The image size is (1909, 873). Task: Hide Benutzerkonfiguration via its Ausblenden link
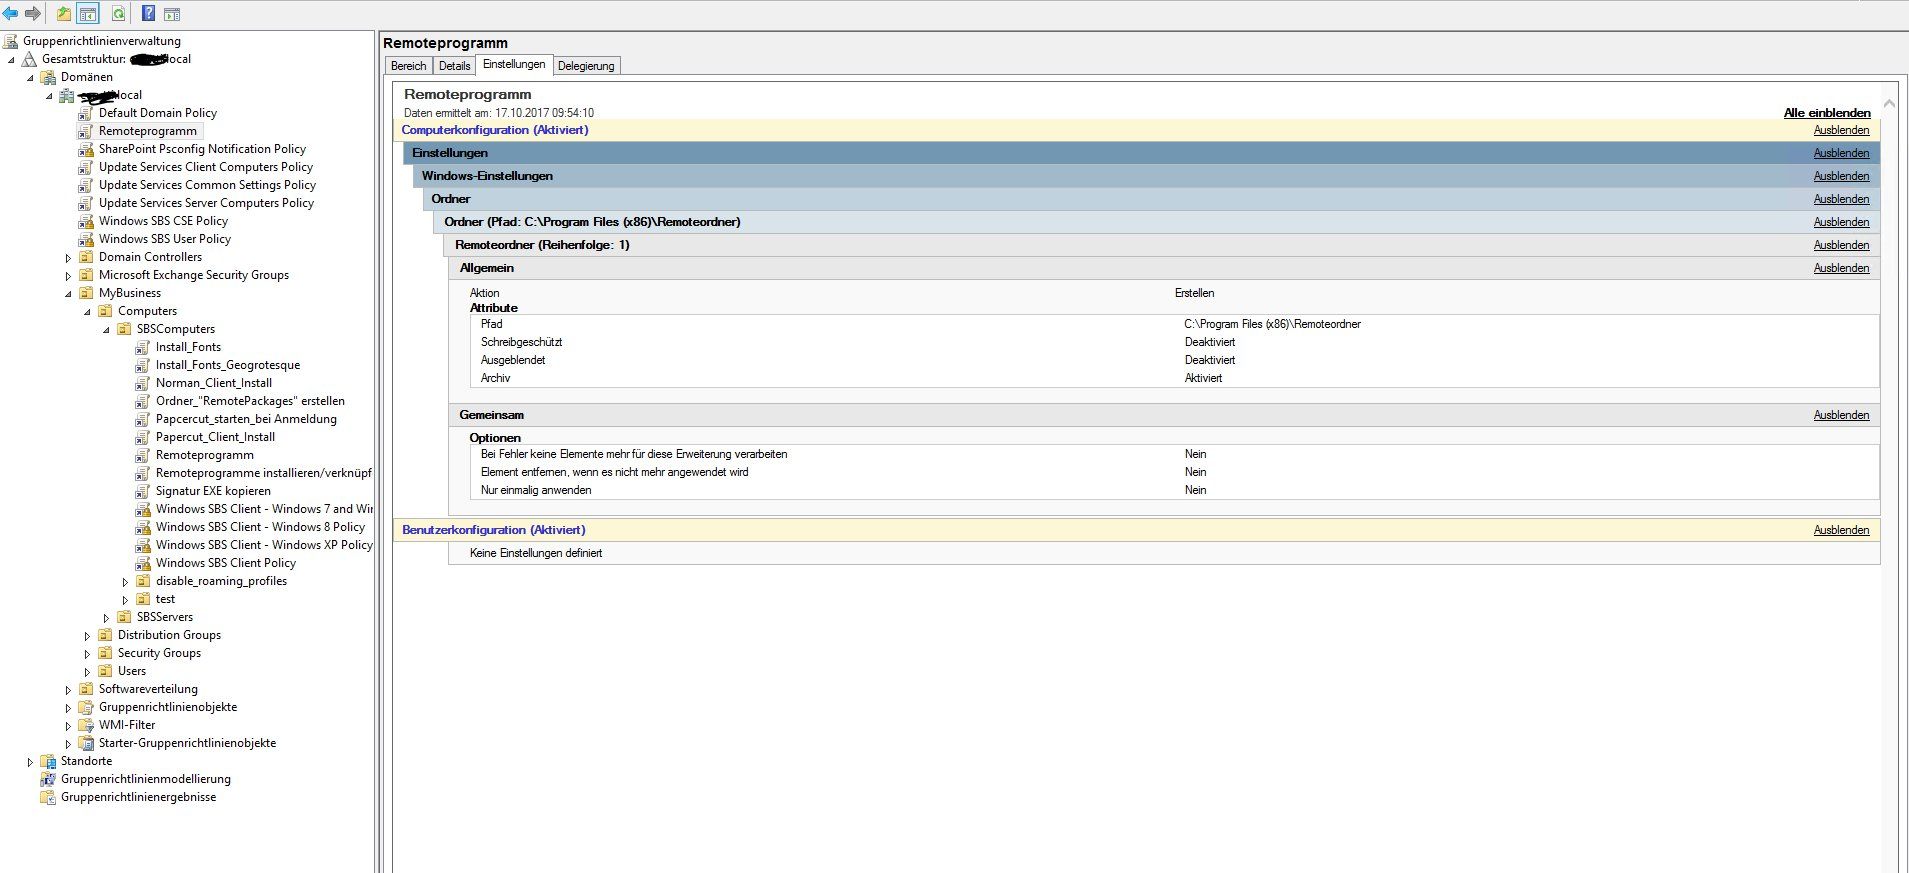click(1841, 530)
